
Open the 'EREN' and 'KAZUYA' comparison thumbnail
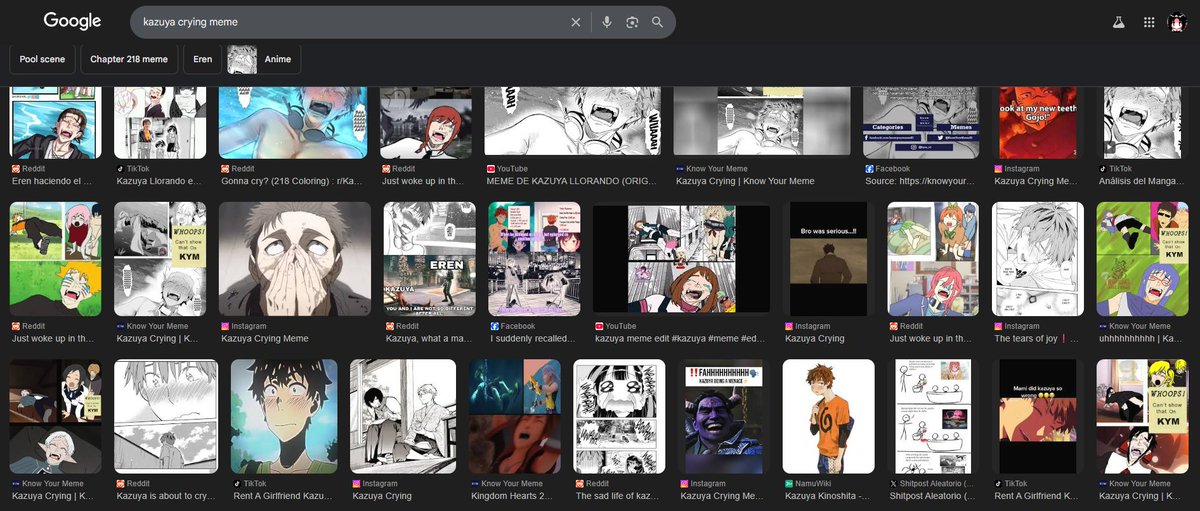(x=430, y=259)
